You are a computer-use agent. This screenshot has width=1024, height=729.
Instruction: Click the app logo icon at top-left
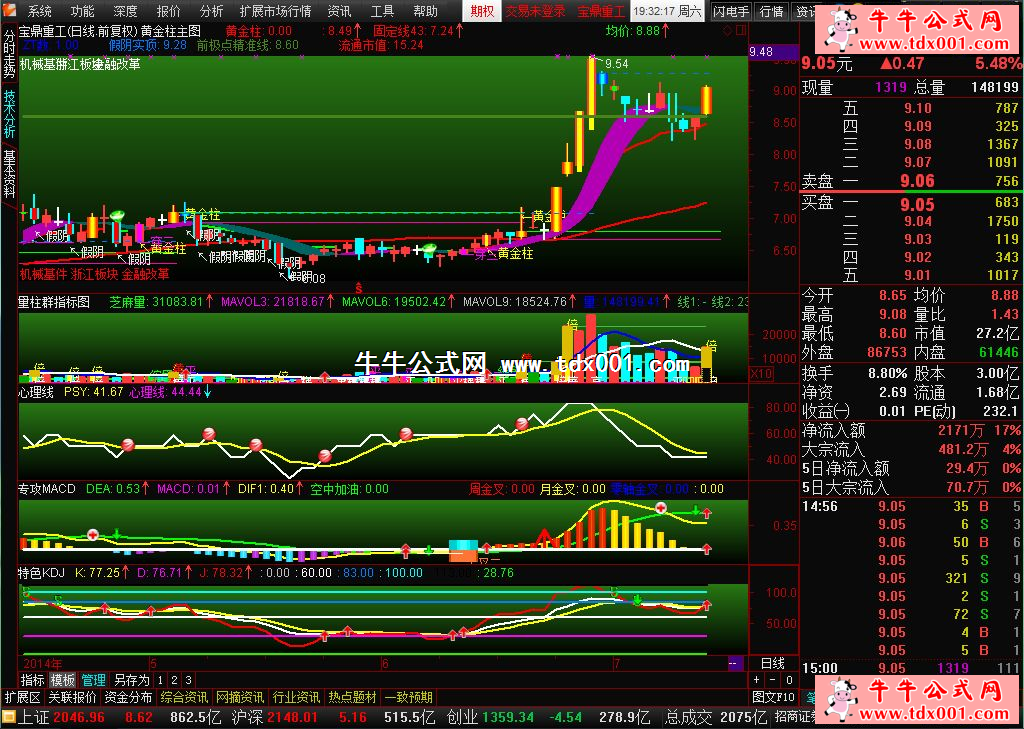[x=10, y=11]
